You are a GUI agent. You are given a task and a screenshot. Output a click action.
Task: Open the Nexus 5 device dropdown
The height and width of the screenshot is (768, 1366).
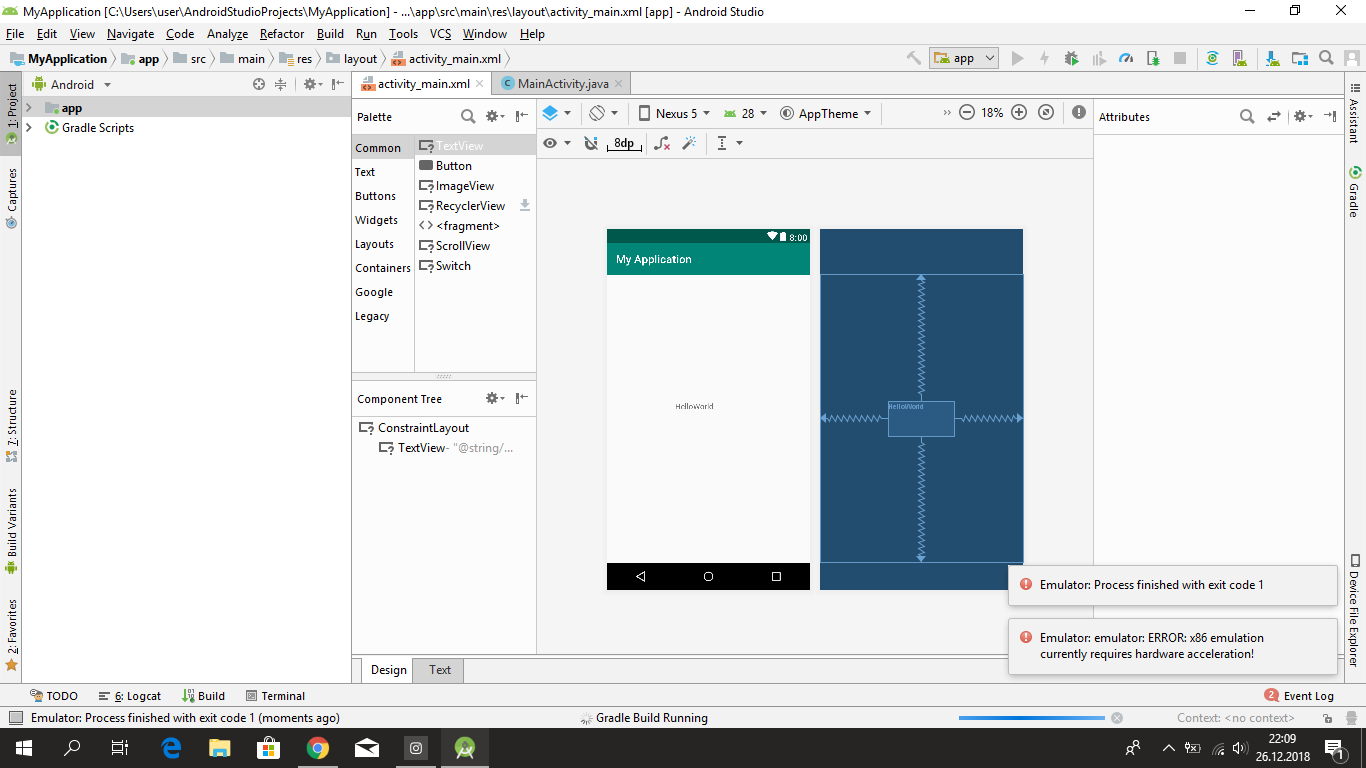click(x=674, y=113)
